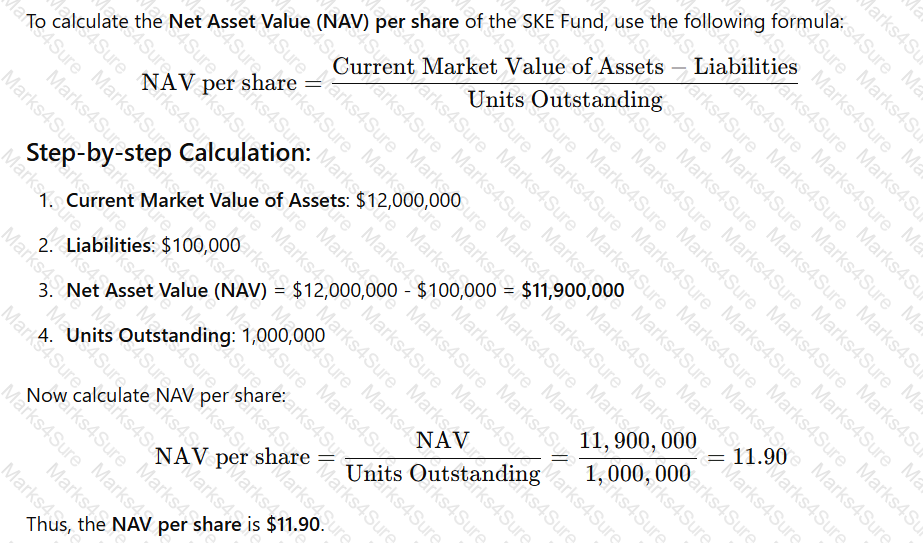Click the formula numerator 'Current Market Value of Assets'
The image size is (923, 543).
[x=498, y=67]
